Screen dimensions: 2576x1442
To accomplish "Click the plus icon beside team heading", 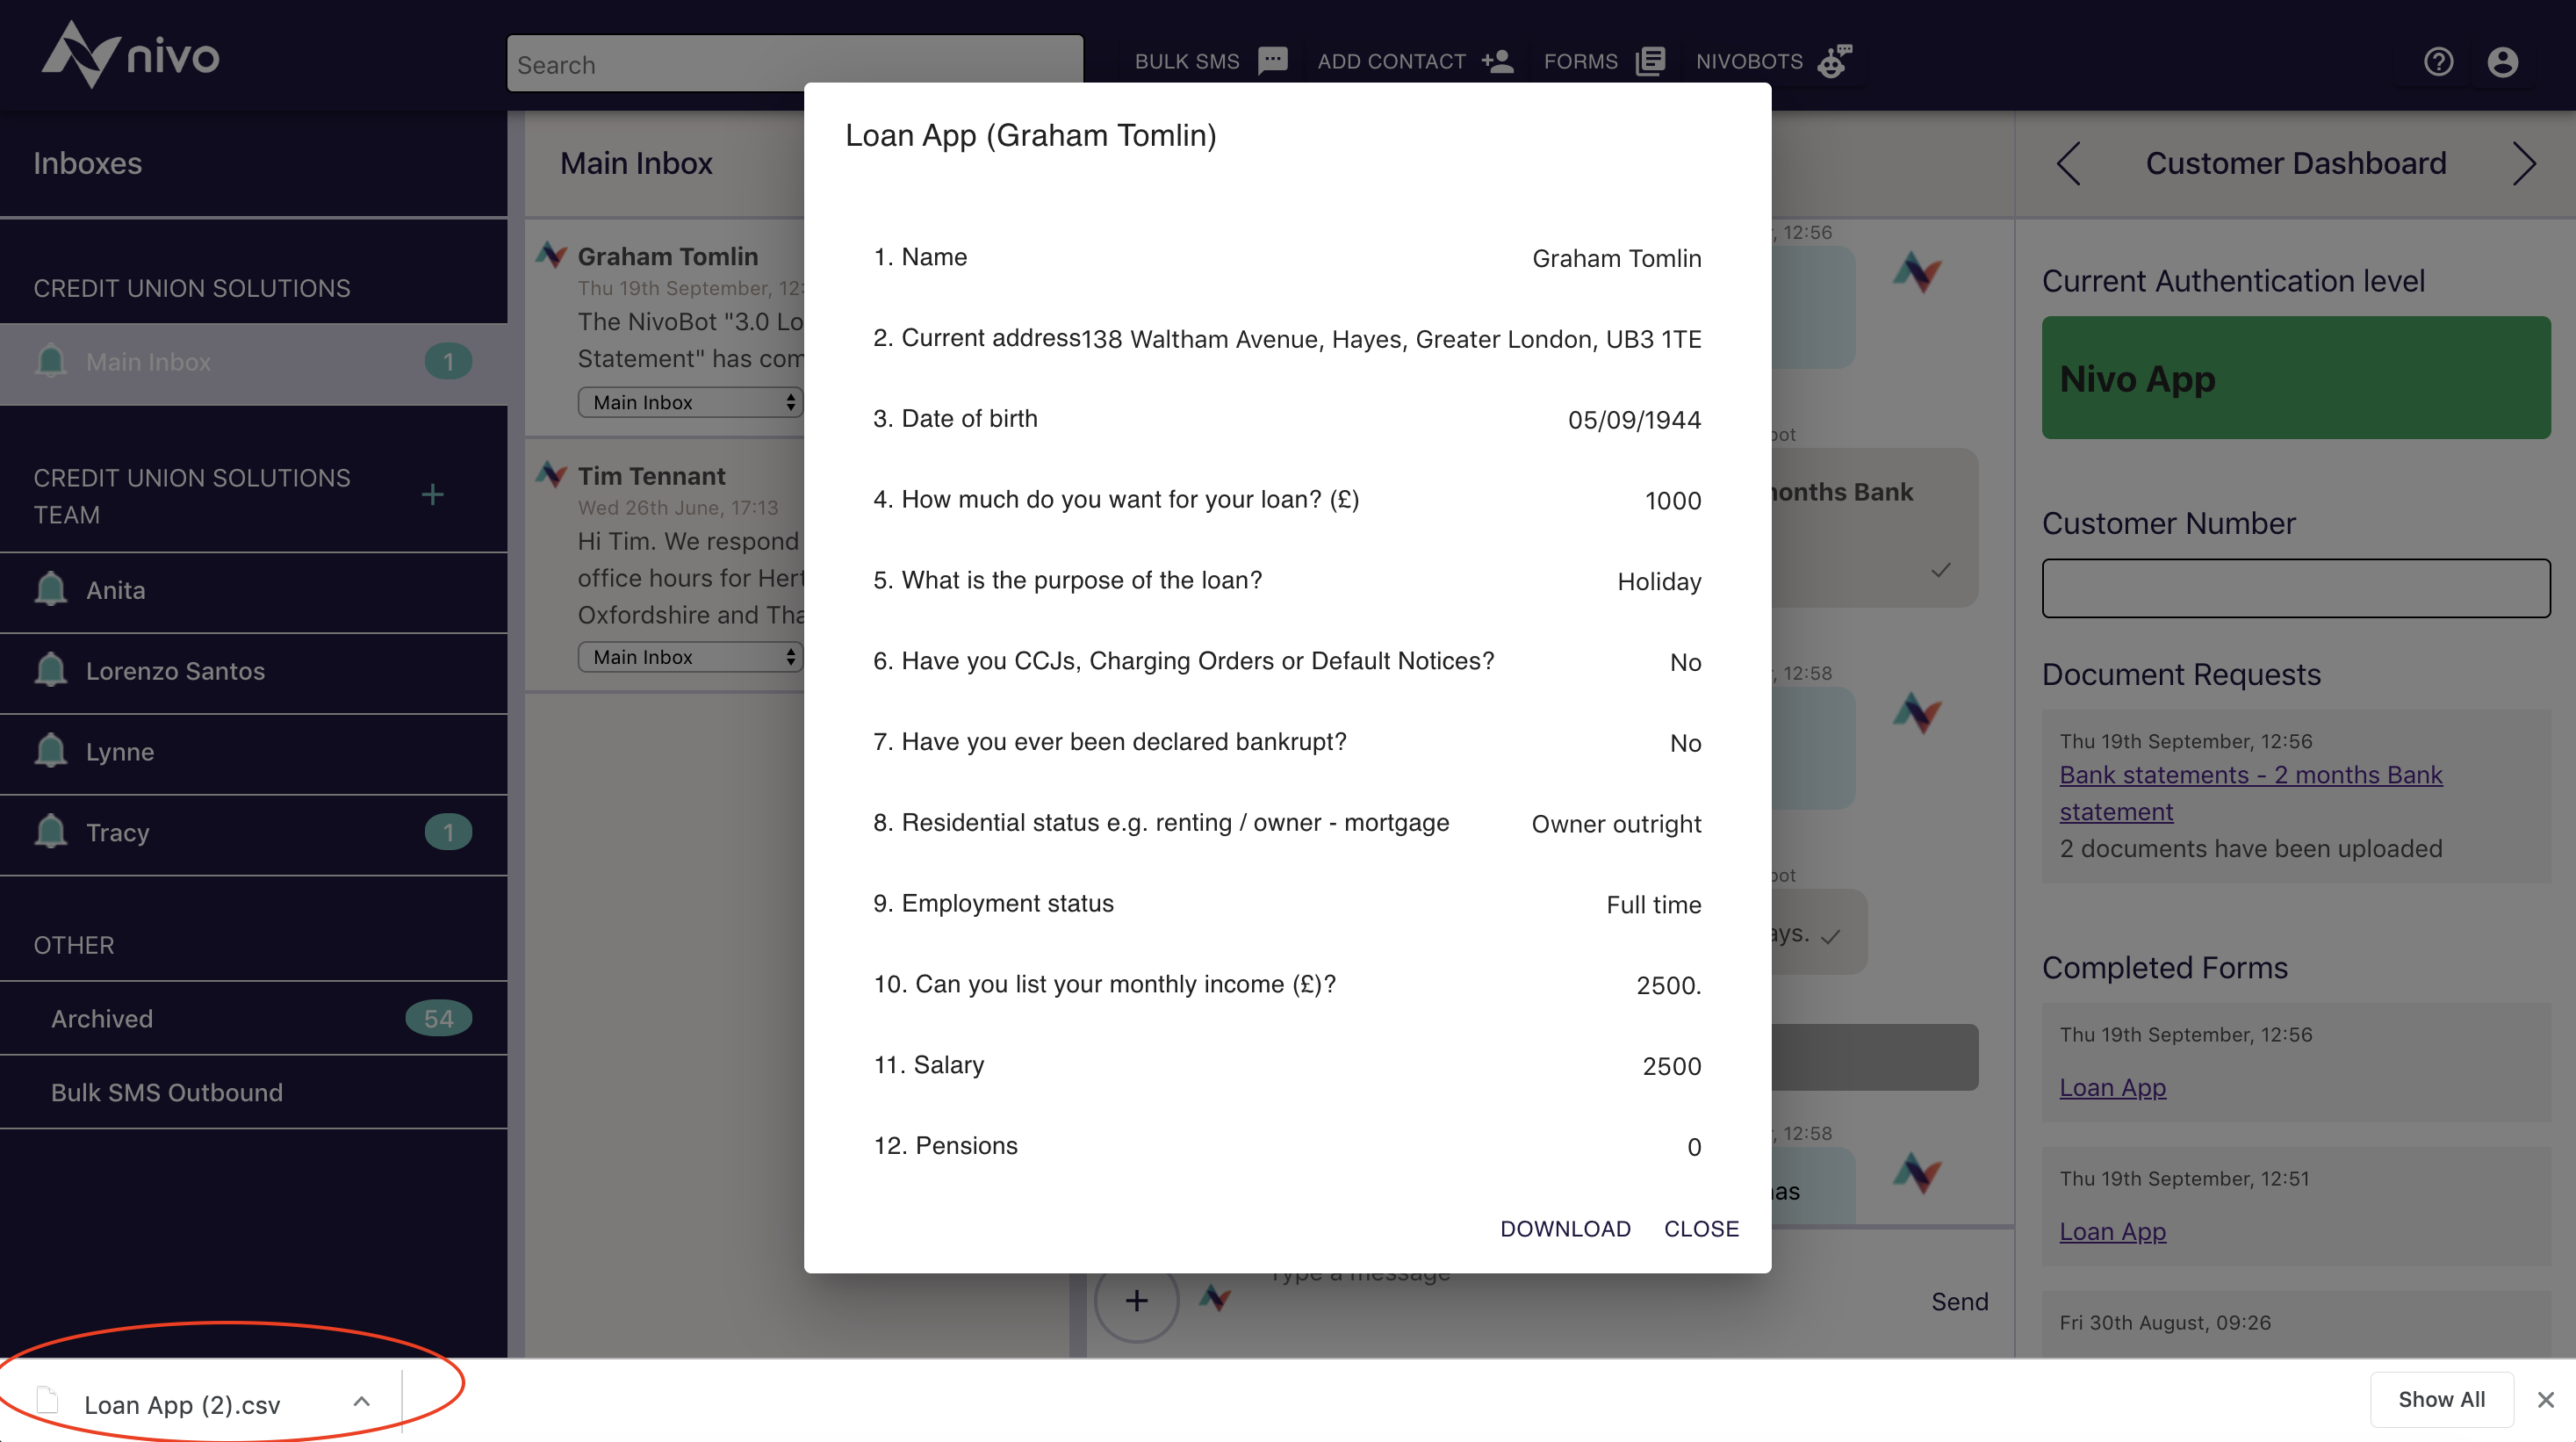I will [432, 495].
